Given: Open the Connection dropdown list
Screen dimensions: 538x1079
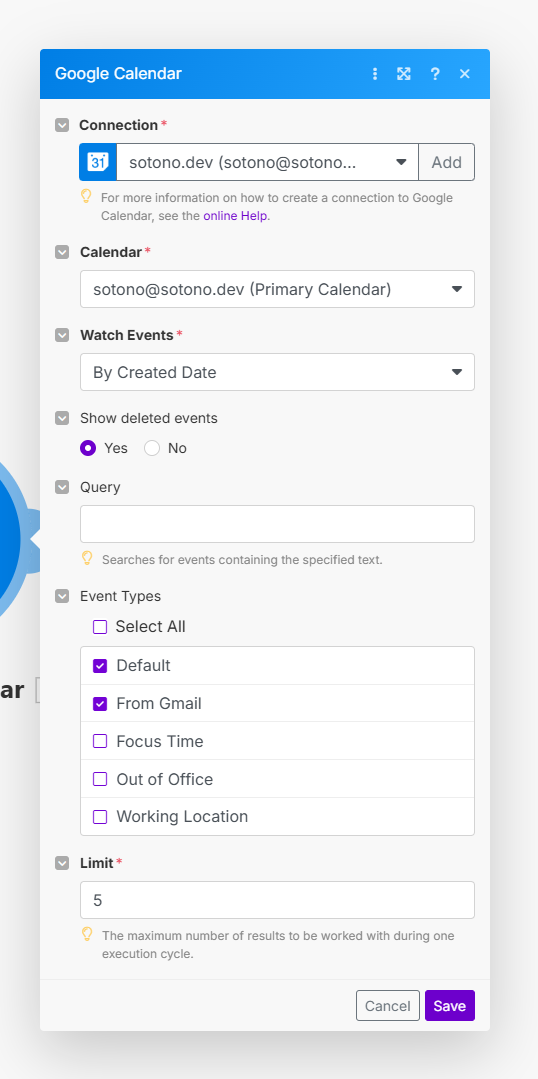Looking at the screenshot, I should [x=267, y=162].
